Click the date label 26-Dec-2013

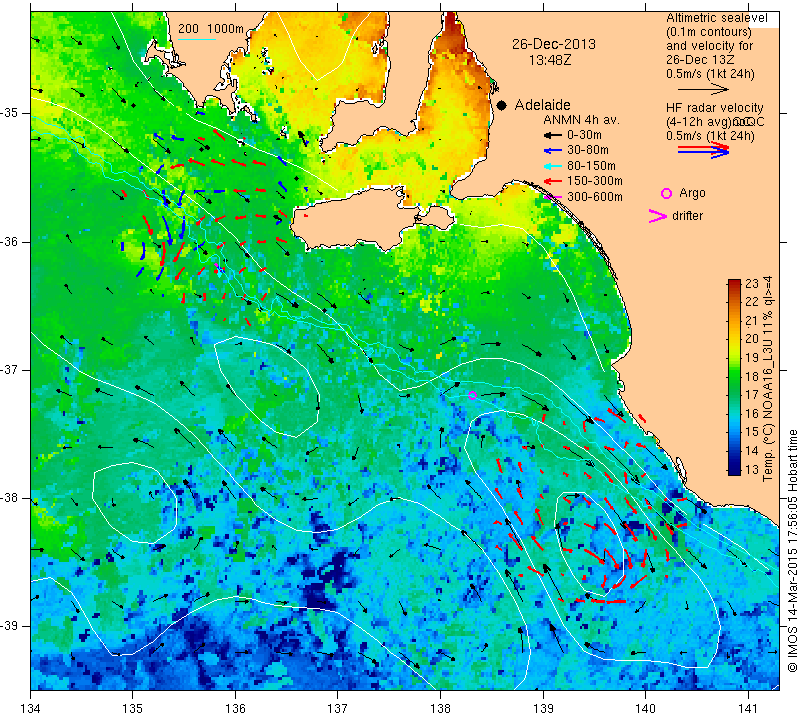pos(554,44)
